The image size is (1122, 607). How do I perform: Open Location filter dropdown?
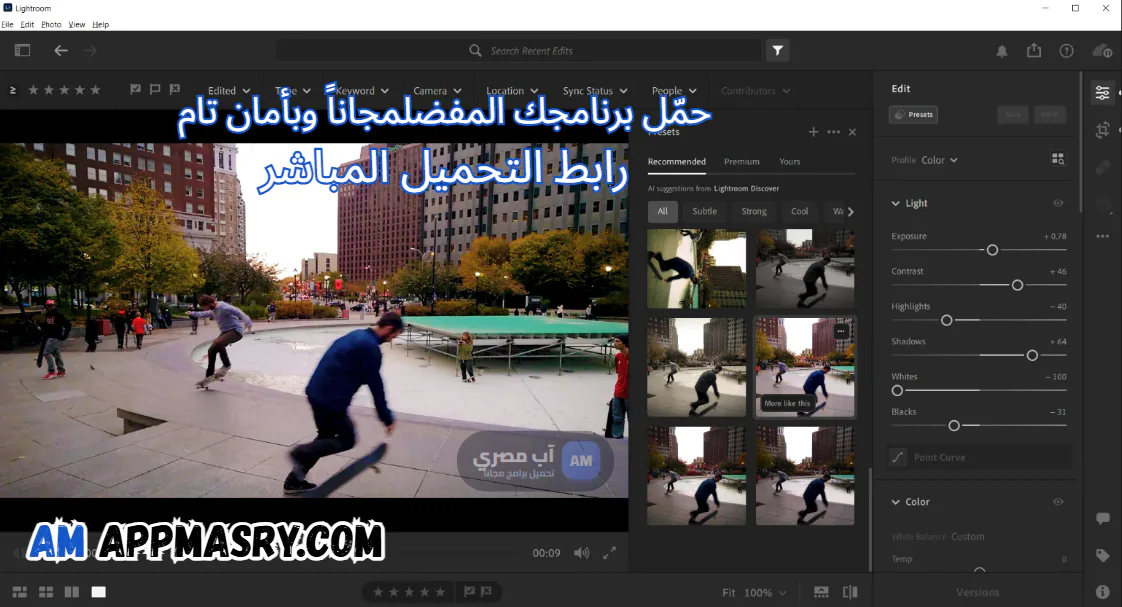pyautogui.click(x=512, y=91)
